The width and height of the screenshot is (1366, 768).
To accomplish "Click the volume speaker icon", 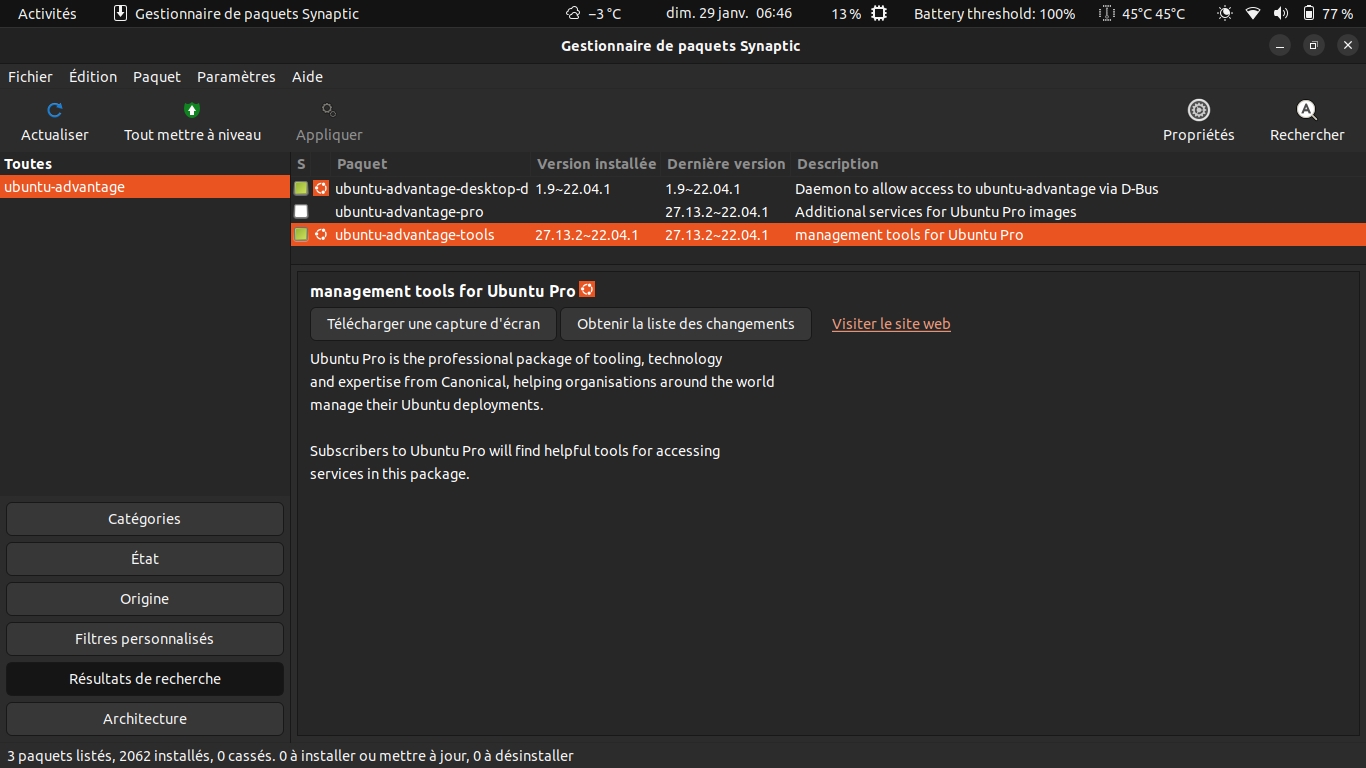I will click(x=1281, y=14).
